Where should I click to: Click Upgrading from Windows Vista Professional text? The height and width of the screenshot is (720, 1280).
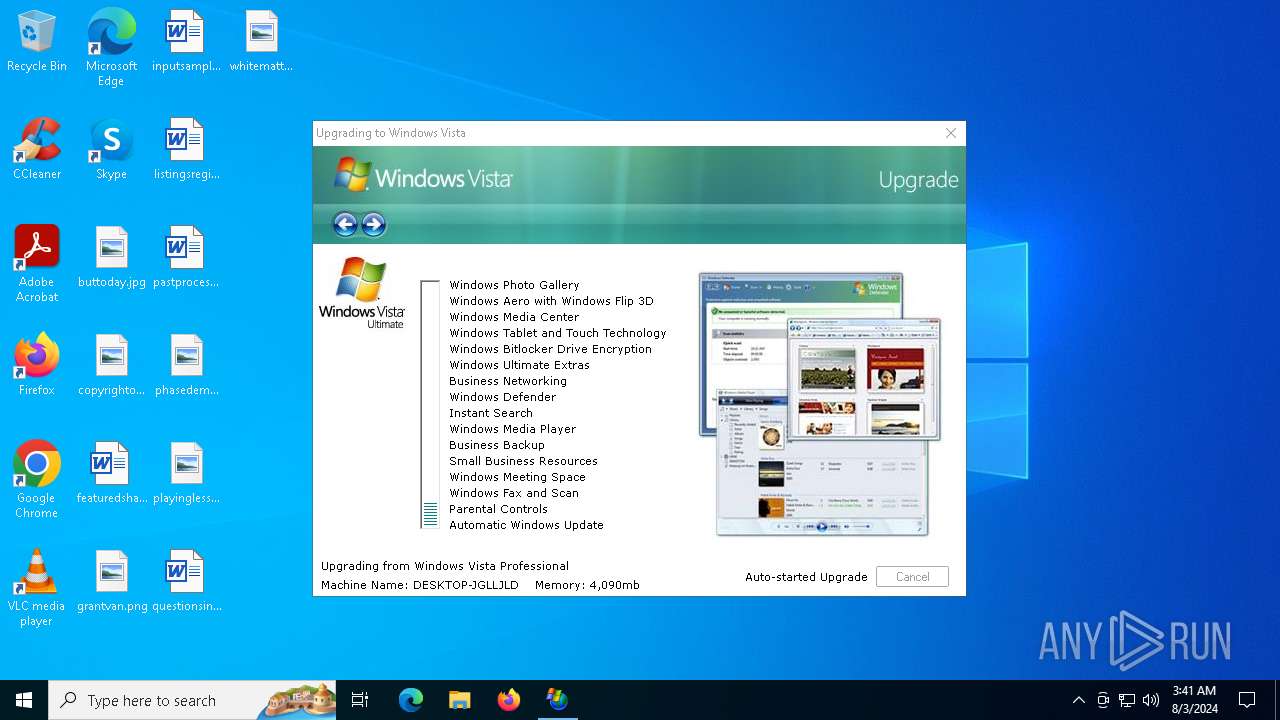coord(445,566)
